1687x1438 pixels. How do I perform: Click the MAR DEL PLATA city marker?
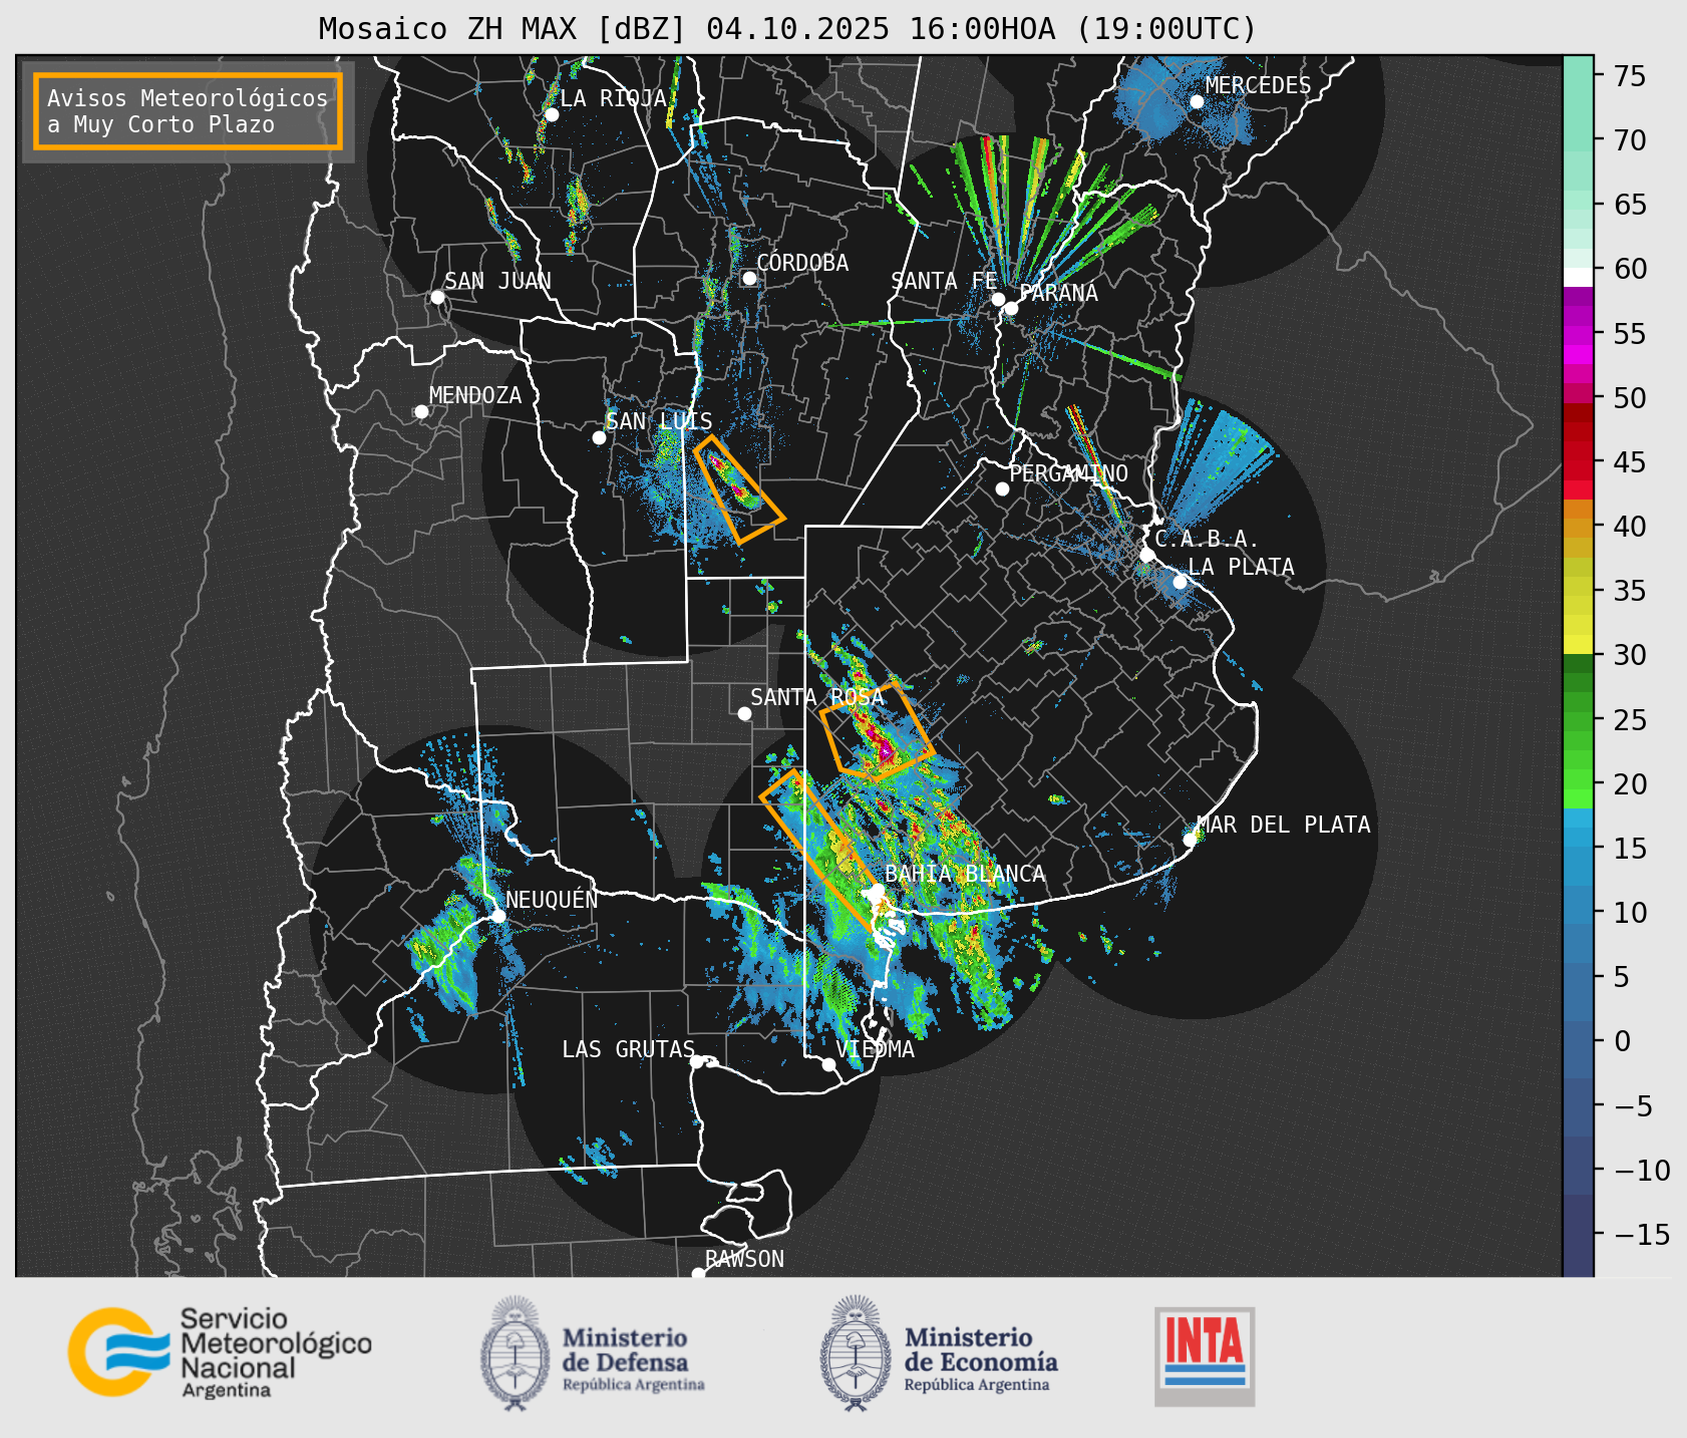1189,840
